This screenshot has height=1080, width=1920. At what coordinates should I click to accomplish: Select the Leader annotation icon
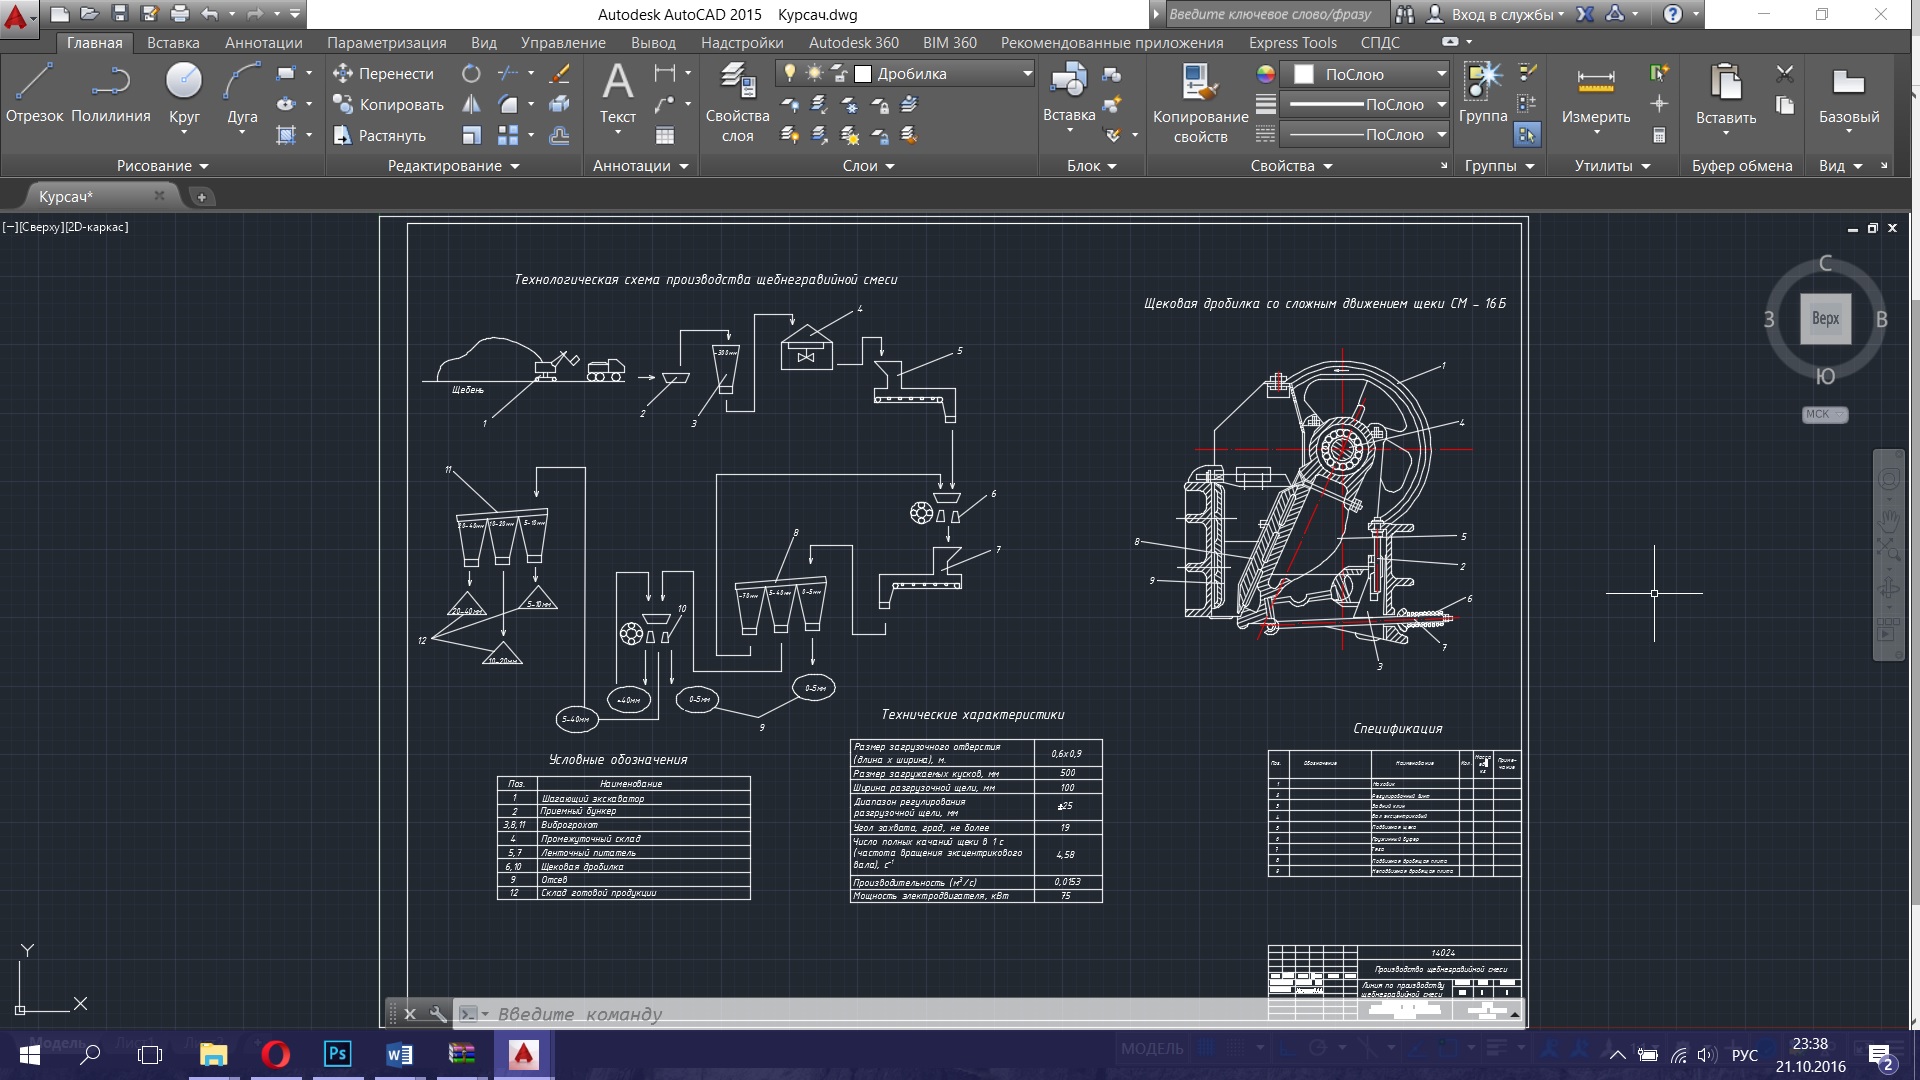[x=665, y=104]
